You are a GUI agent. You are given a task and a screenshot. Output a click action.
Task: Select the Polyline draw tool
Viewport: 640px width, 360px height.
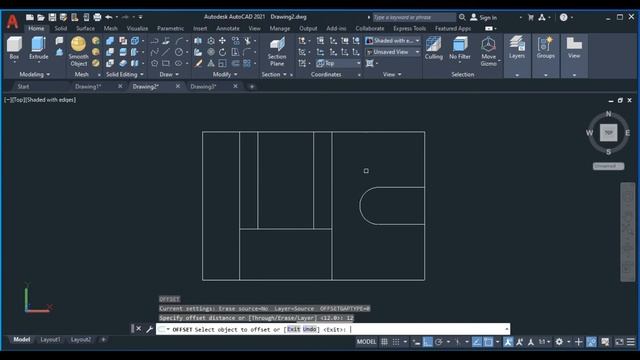click(154, 41)
